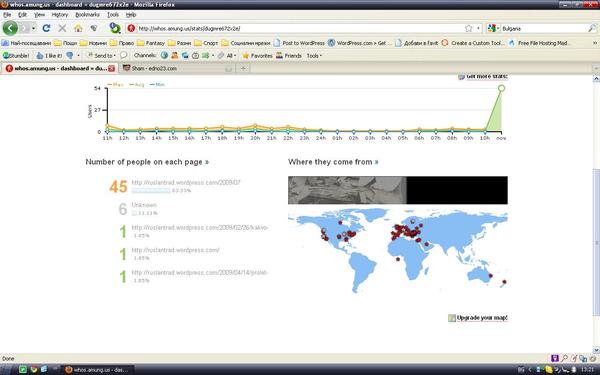
Task: Click the search box containing Bulgaria
Action: point(544,28)
